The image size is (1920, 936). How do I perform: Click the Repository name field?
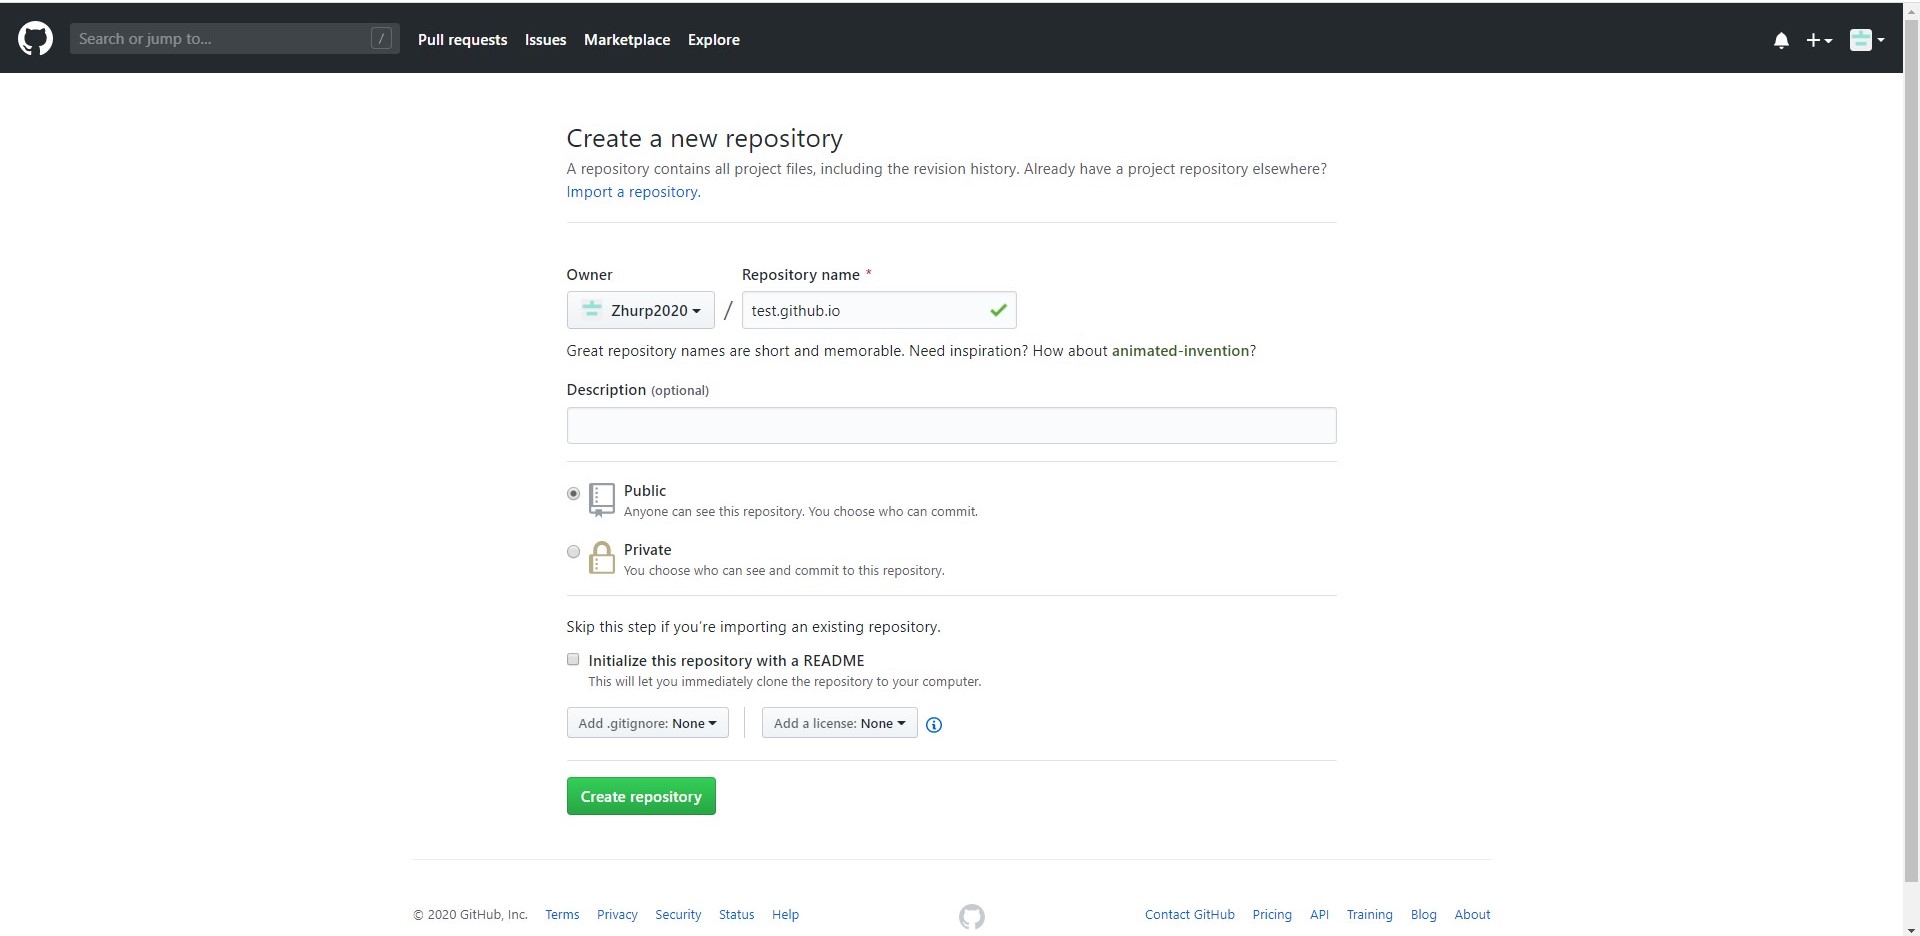click(879, 310)
